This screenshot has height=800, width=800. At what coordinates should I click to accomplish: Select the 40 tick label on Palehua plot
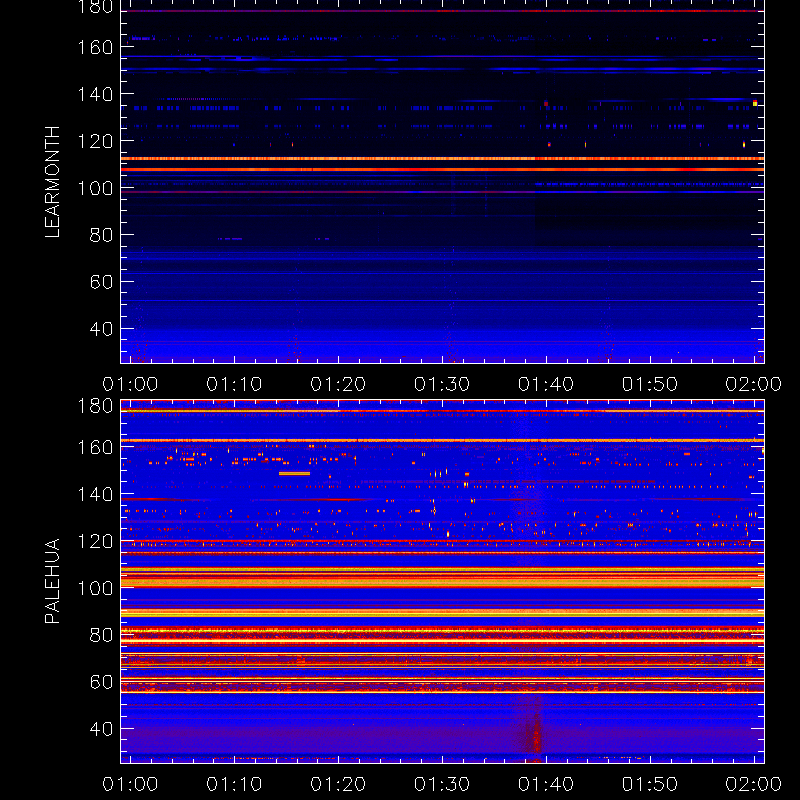point(101,729)
